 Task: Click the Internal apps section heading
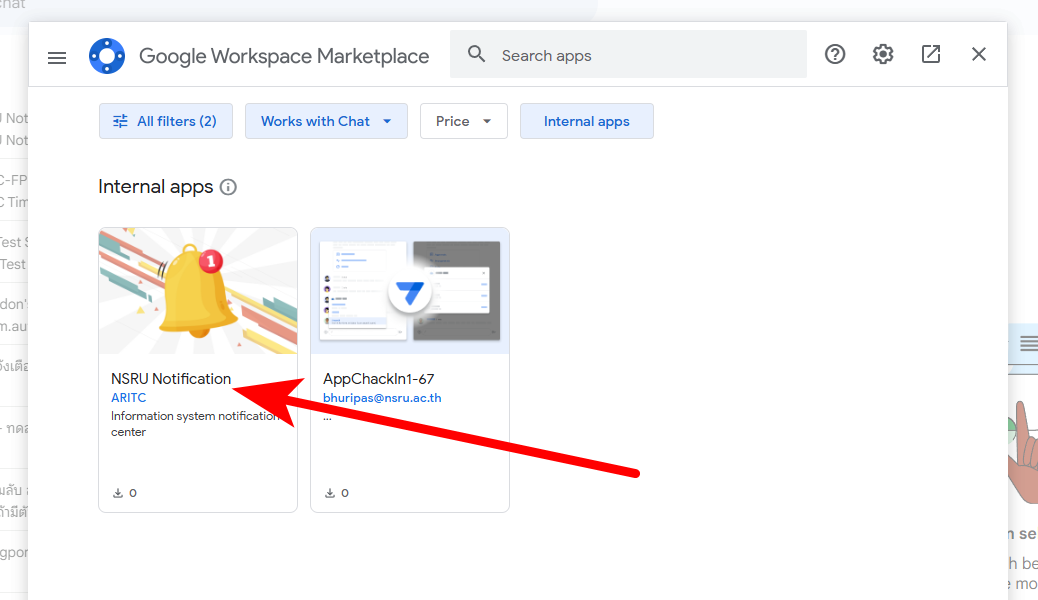[x=156, y=187]
